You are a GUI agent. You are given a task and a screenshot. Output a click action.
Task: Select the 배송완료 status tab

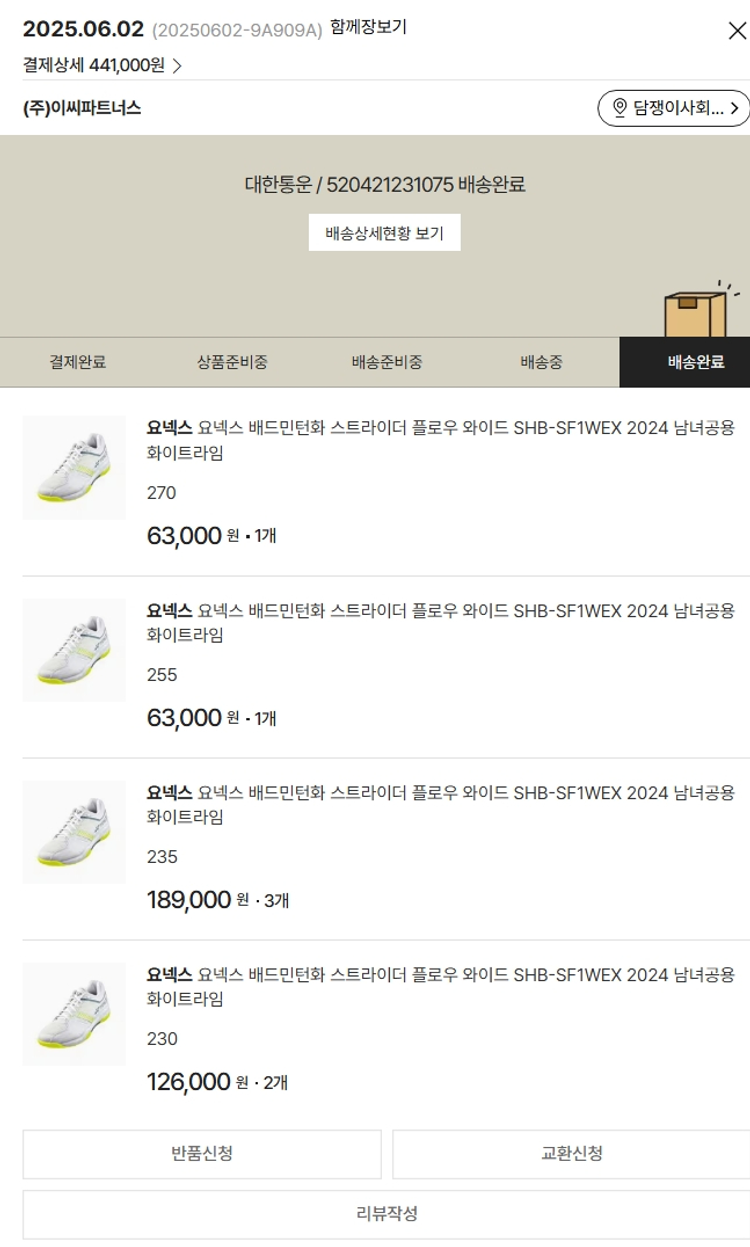(695, 362)
